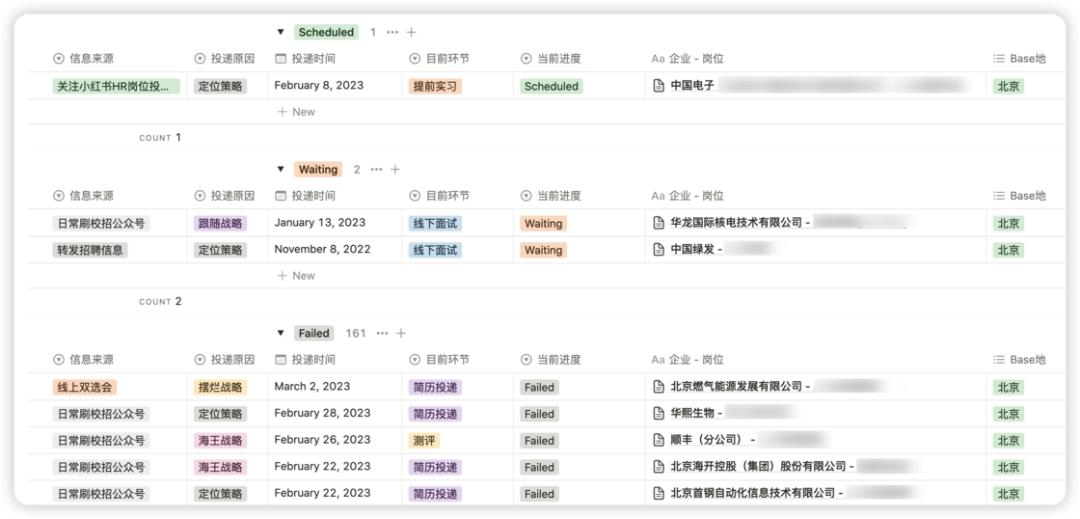Collapse the Failed group triangle

click(280, 333)
